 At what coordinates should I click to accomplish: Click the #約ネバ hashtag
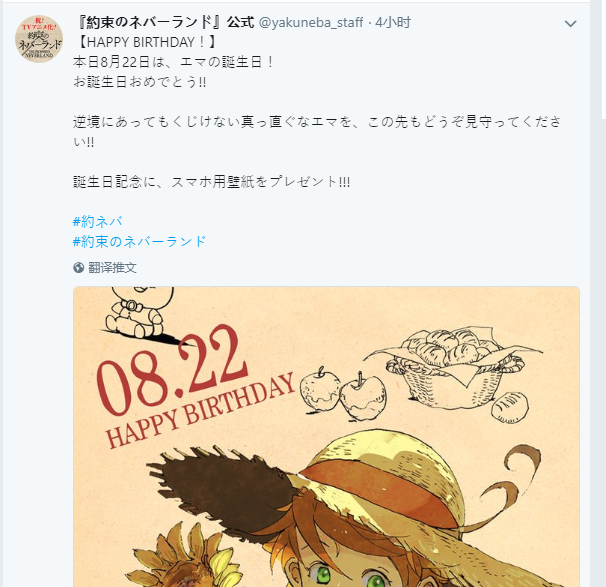[x=98, y=221]
